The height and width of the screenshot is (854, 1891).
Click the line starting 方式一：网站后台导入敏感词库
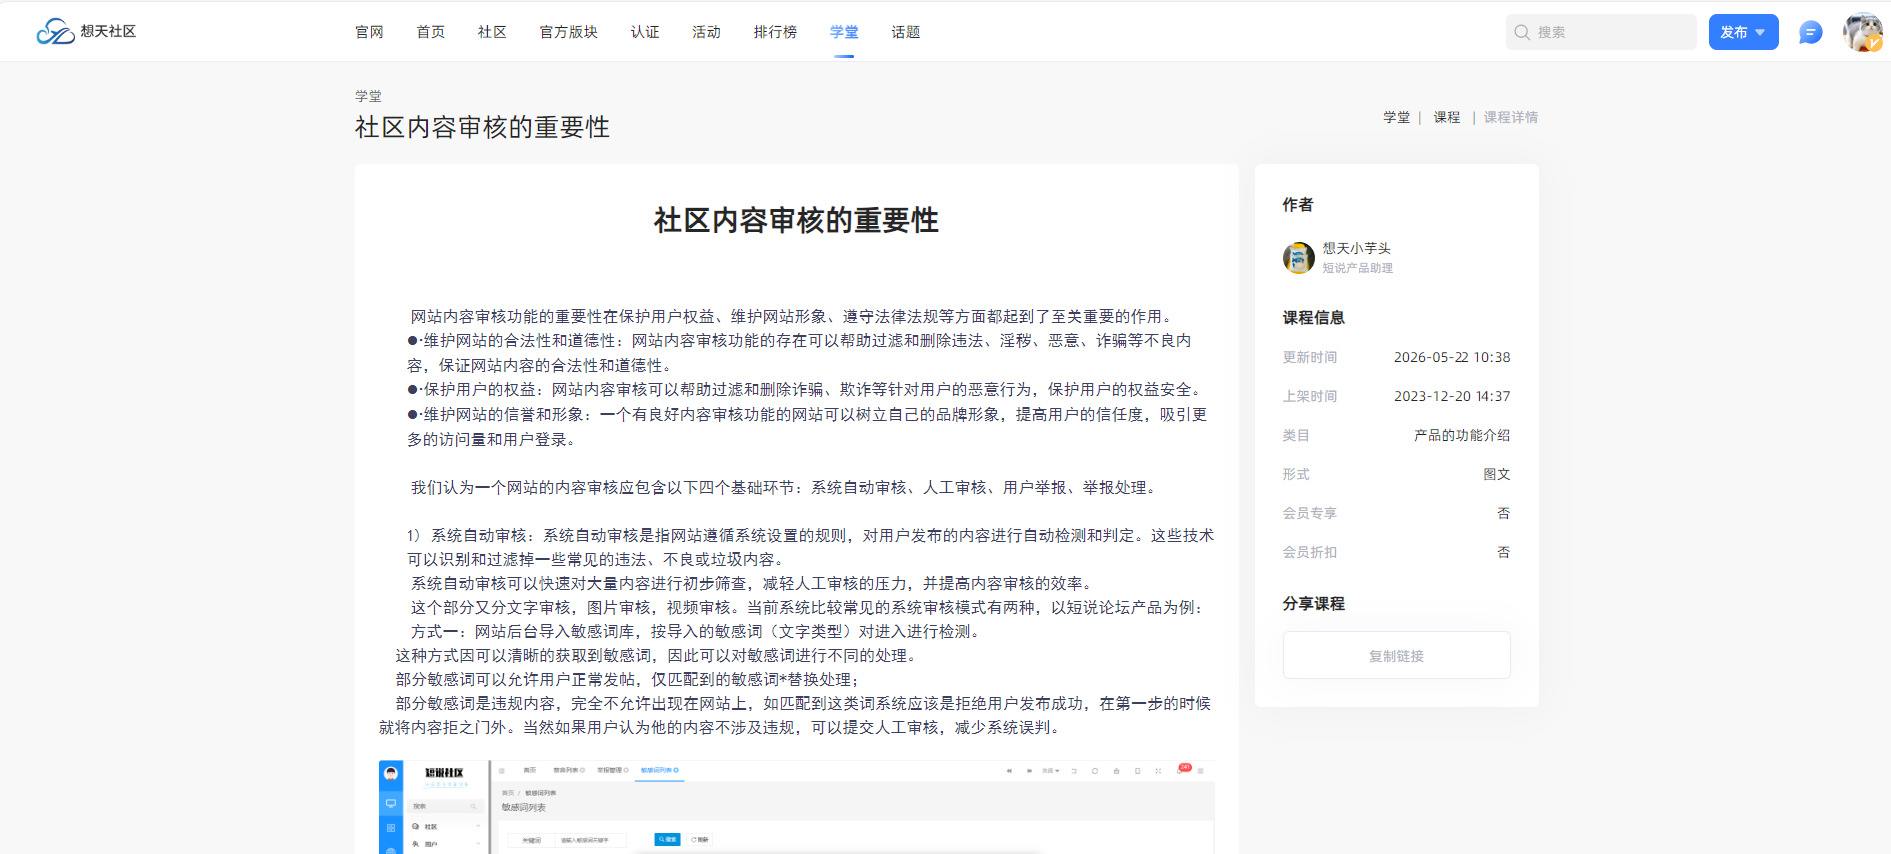(697, 631)
